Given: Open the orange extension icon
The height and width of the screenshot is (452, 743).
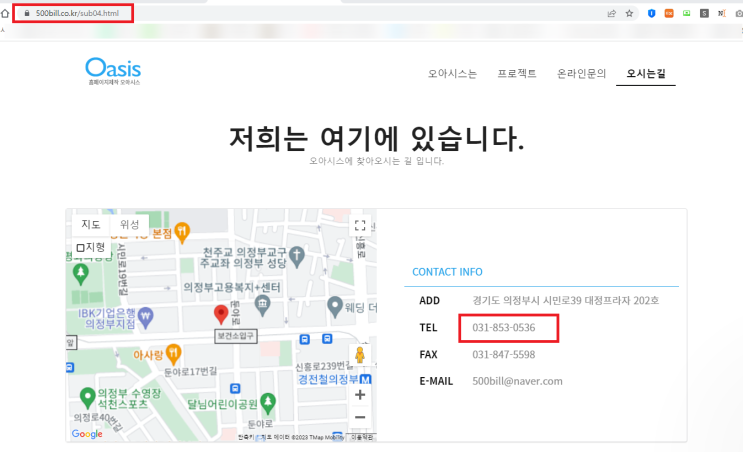Looking at the screenshot, I should (x=669, y=13).
